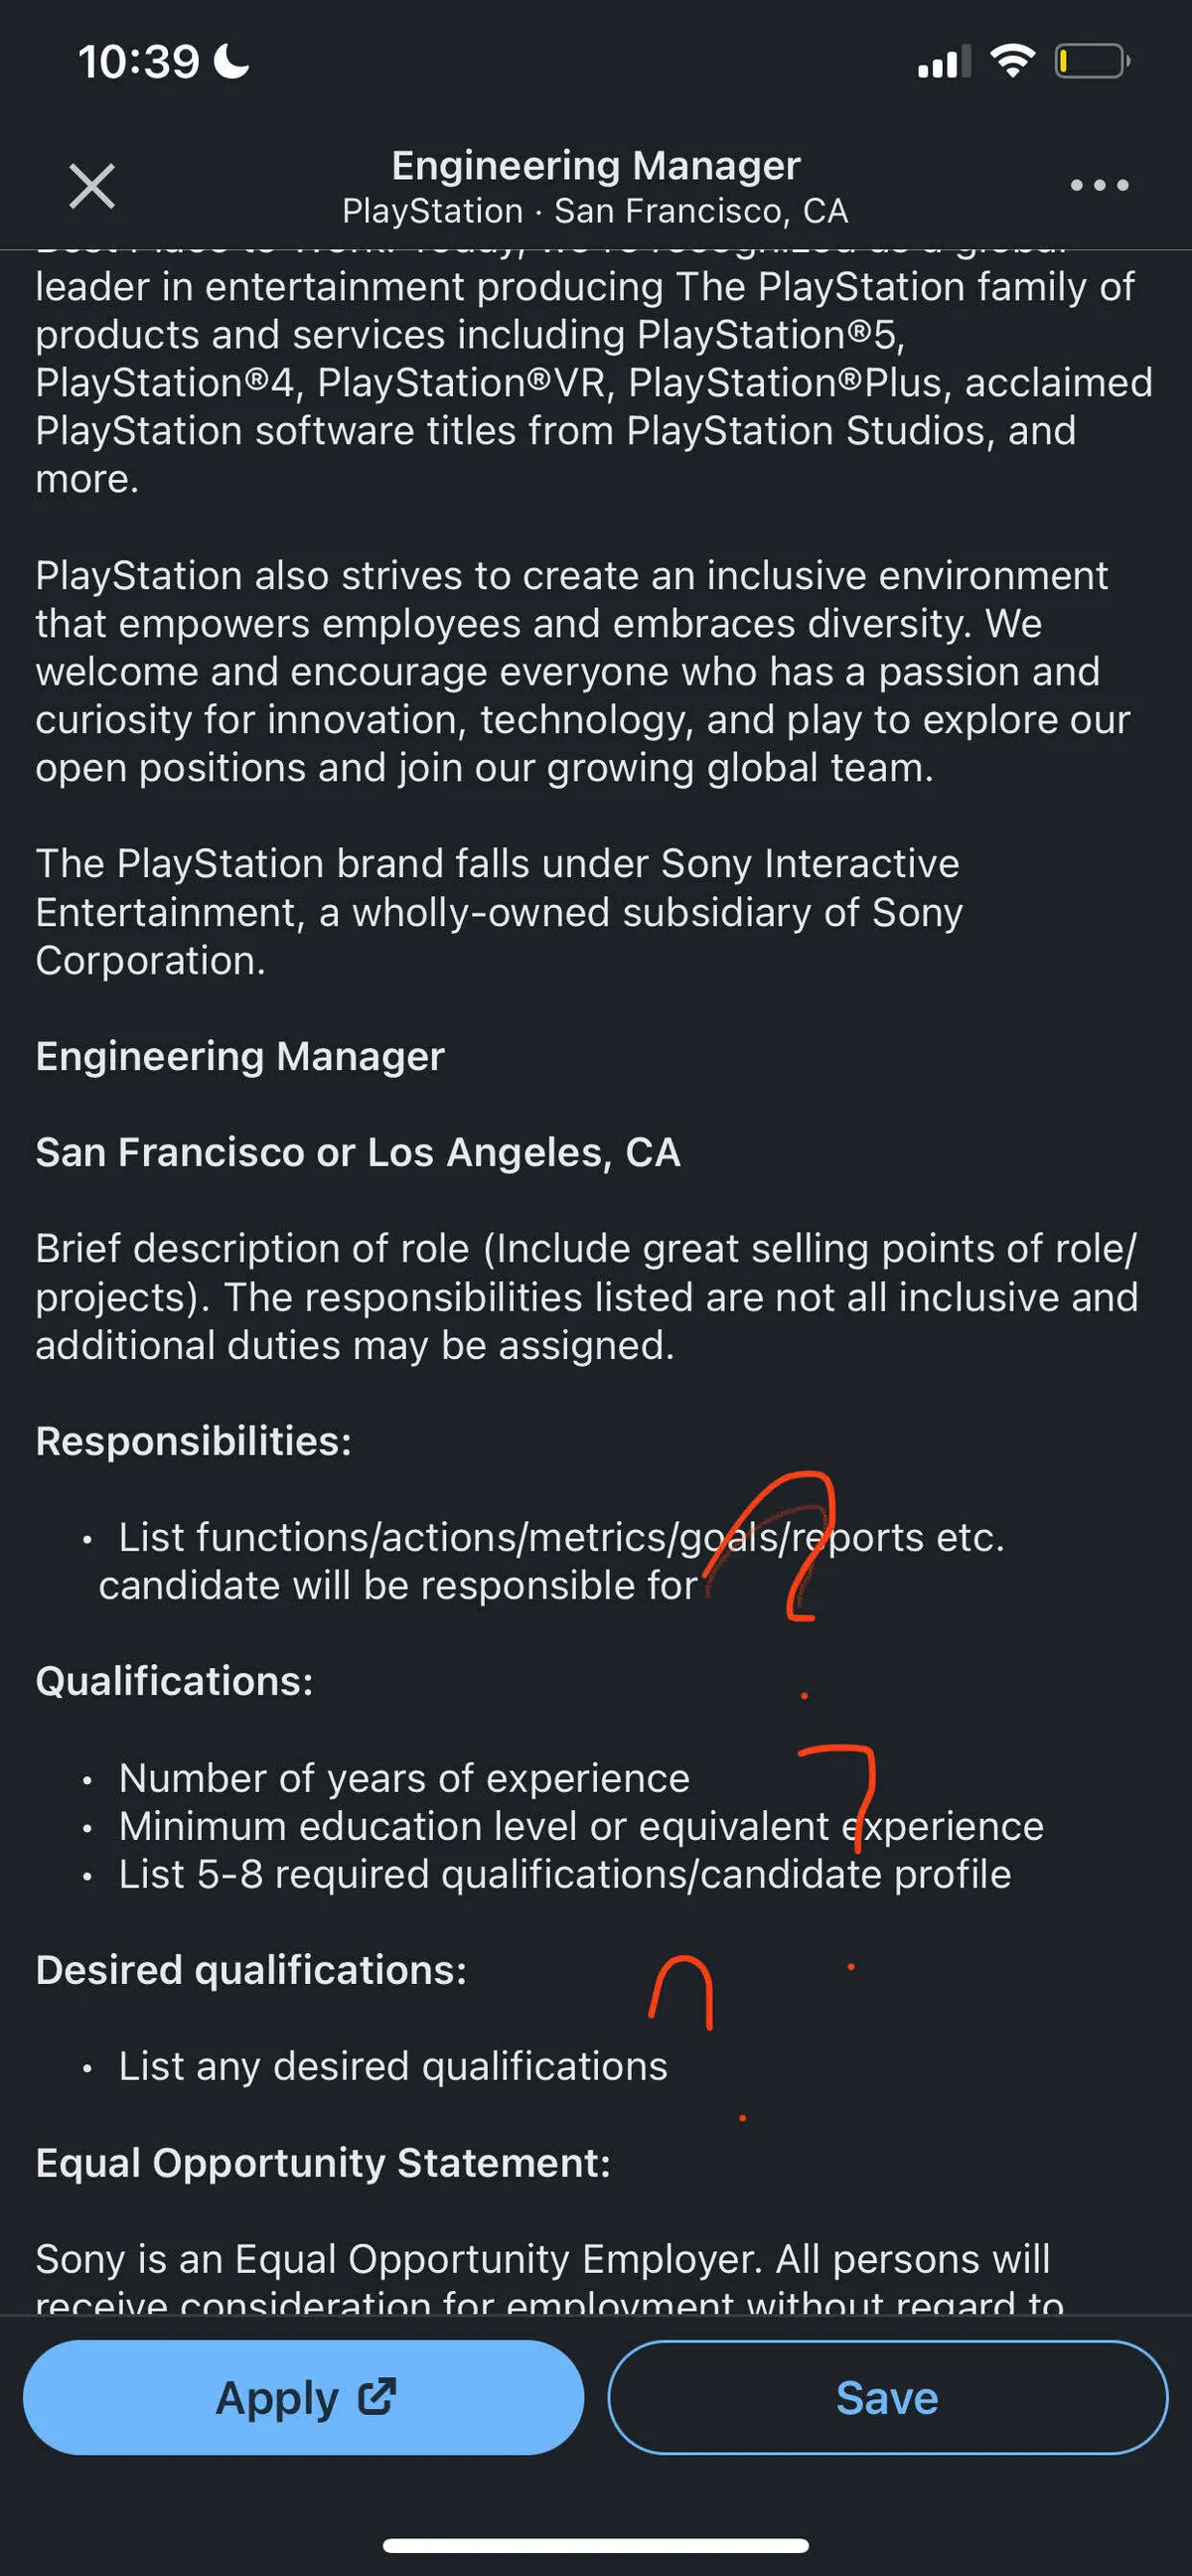The height and width of the screenshot is (2576, 1192).
Task: Tap the bold Engineering Manager heading in description
Action: (x=240, y=1056)
